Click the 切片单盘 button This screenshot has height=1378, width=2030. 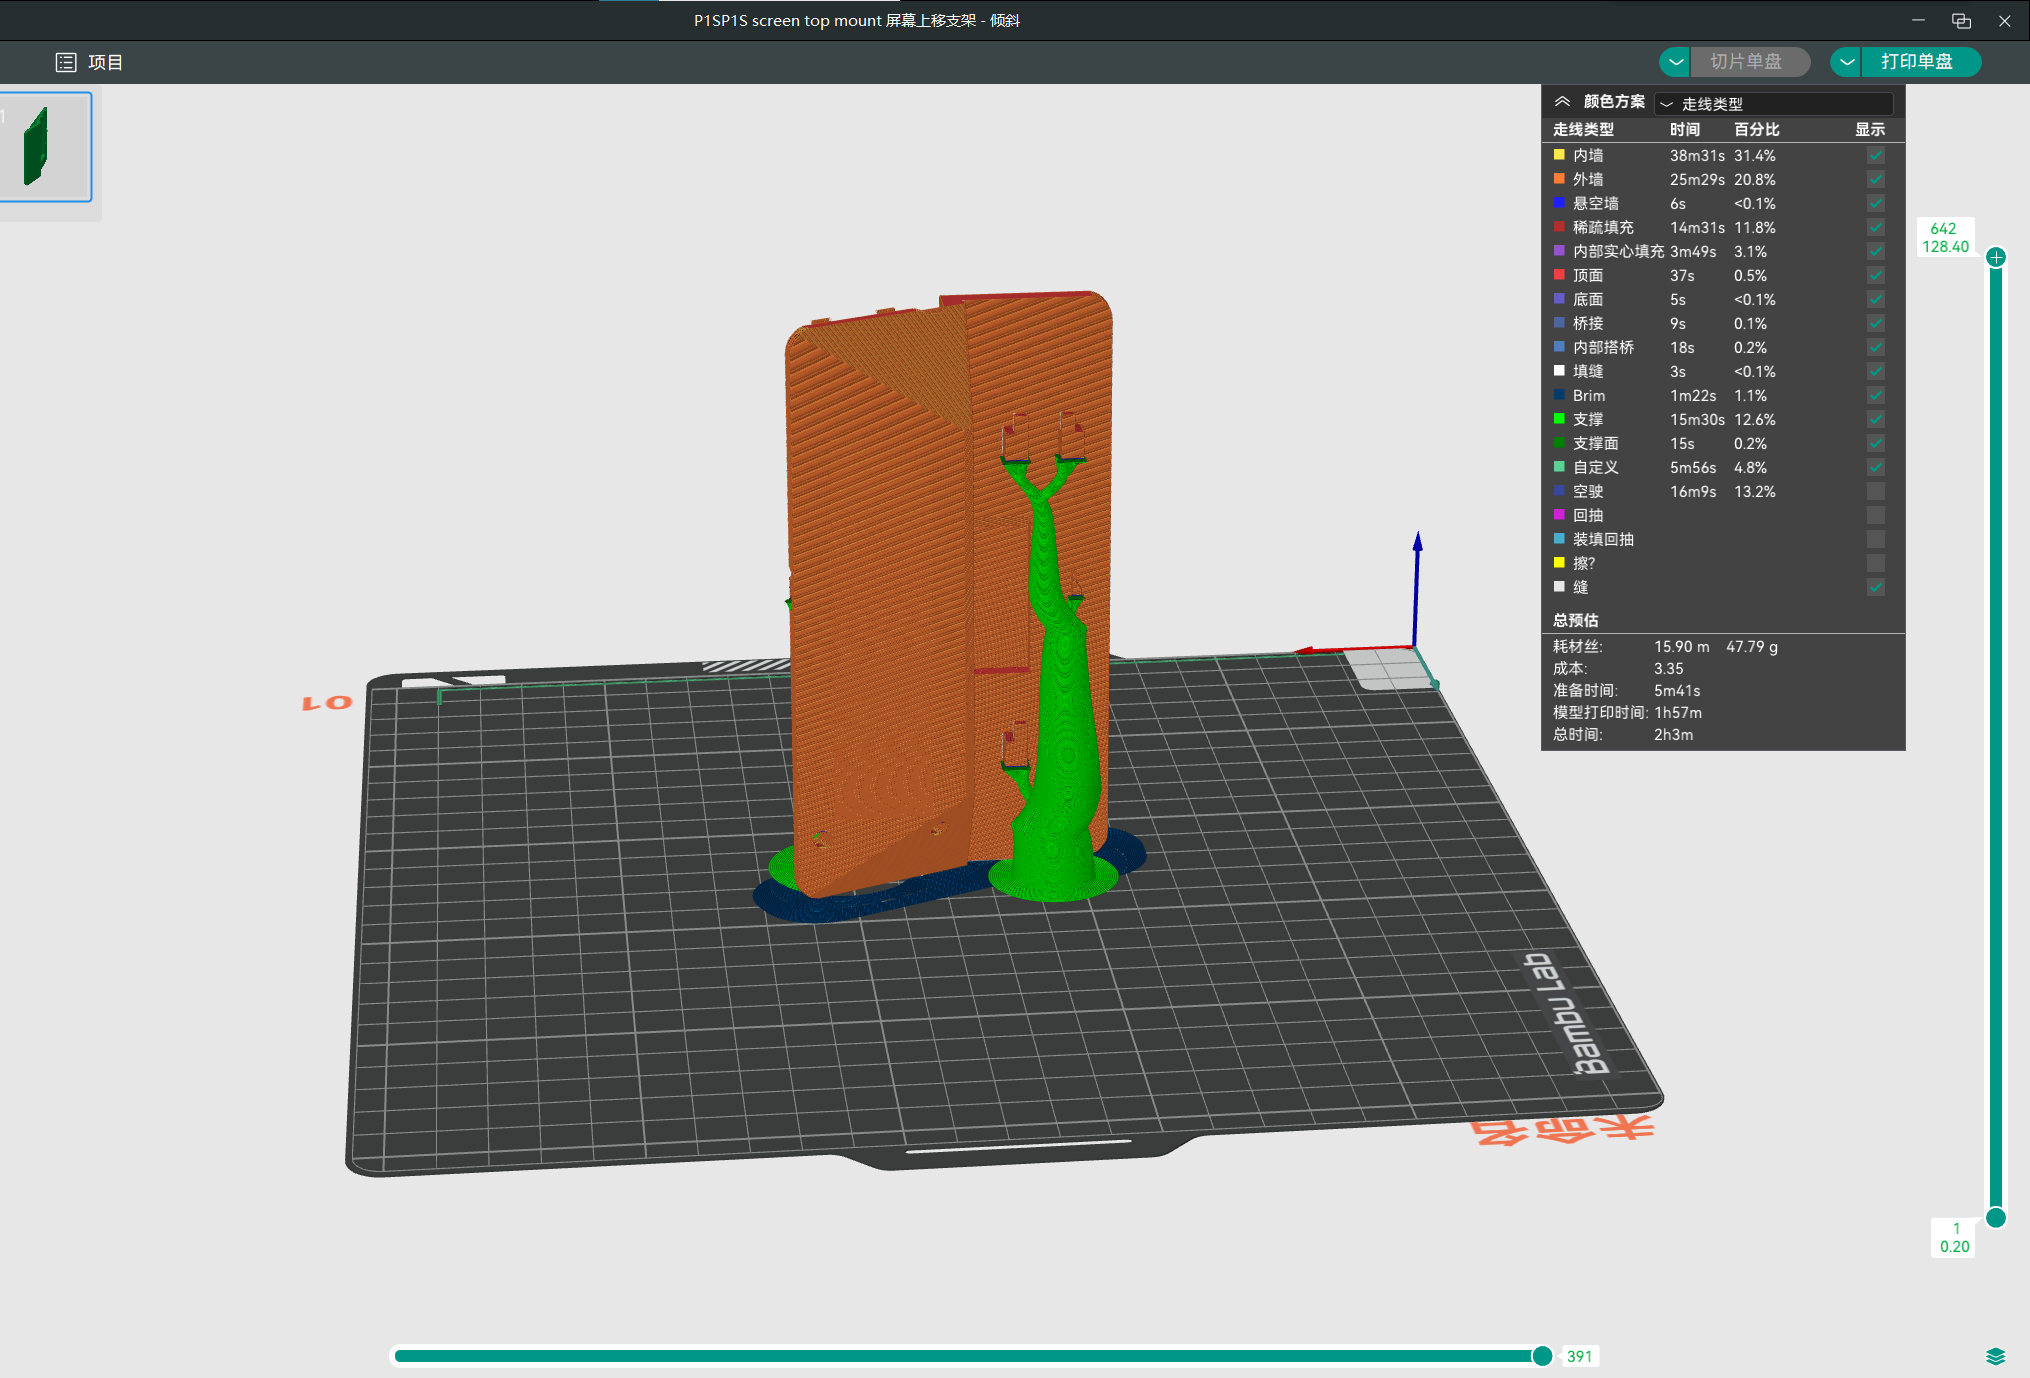point(1750,61)
